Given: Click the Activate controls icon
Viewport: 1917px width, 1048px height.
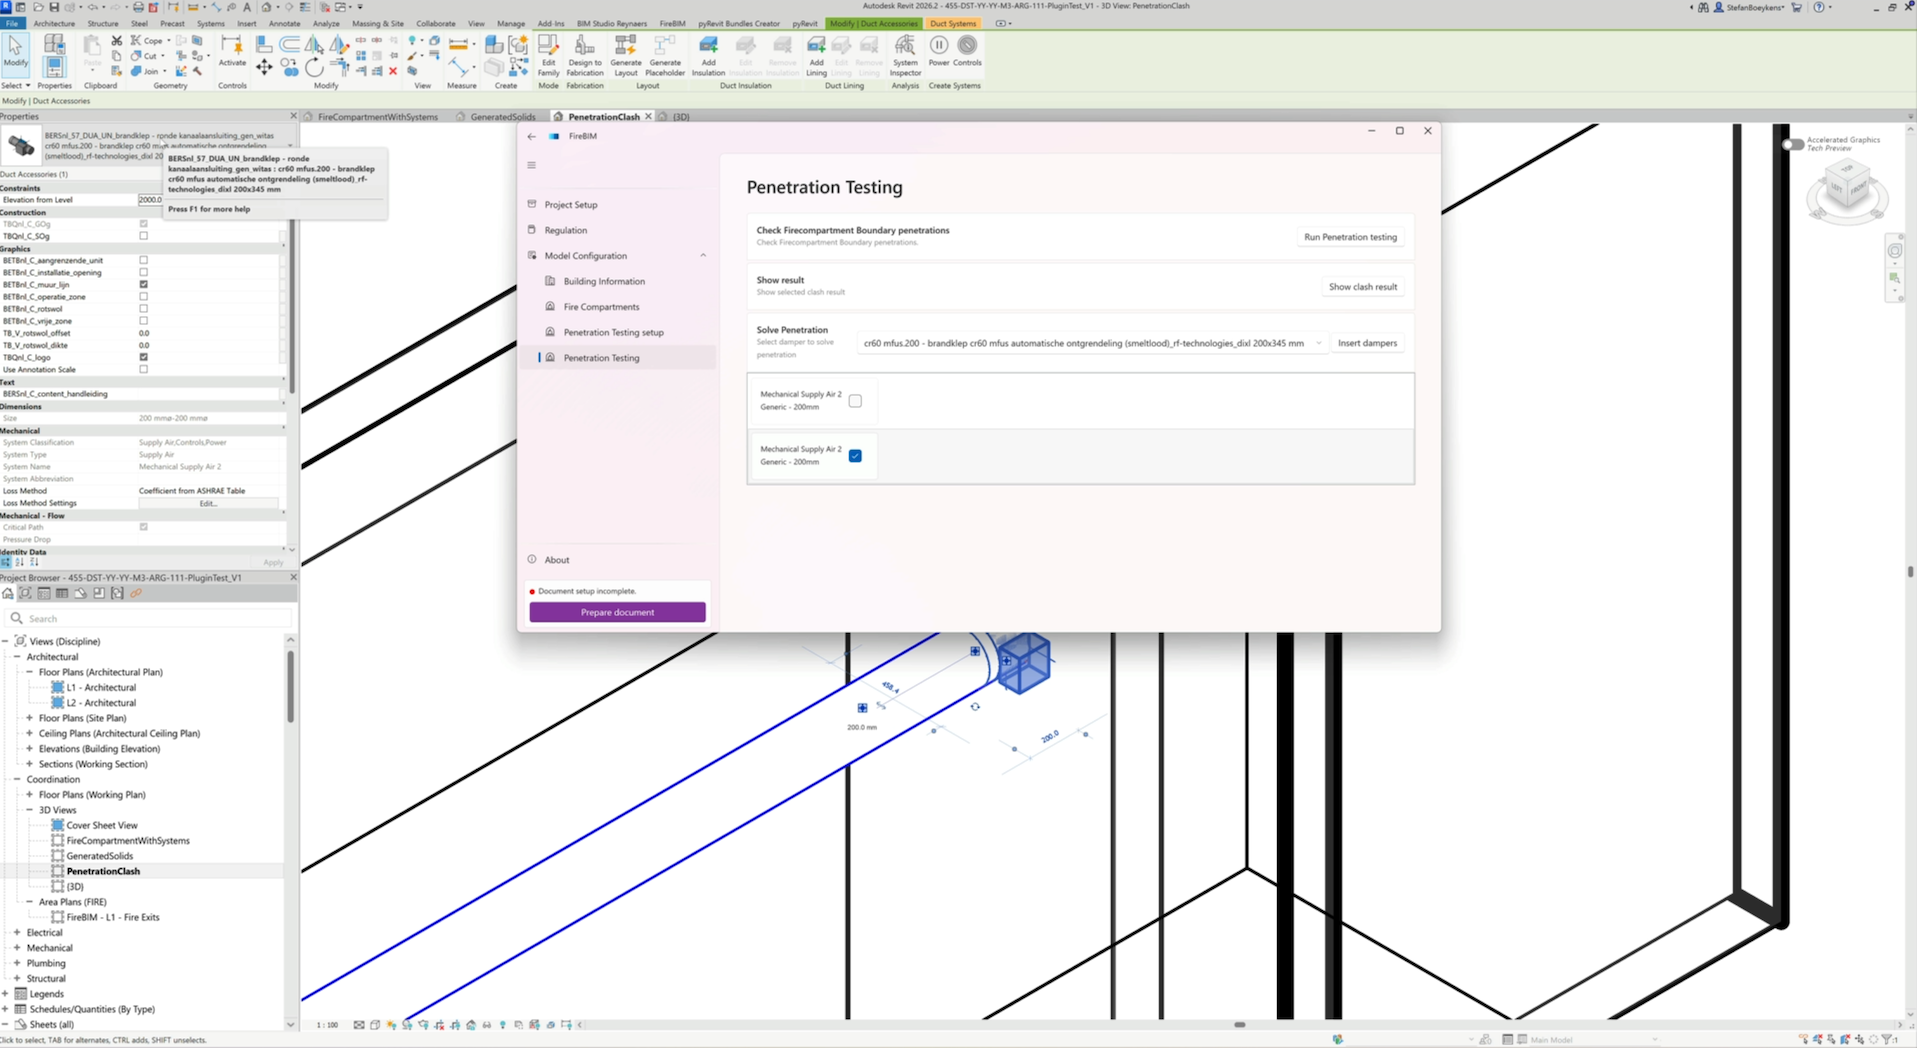Looking at the screenshot, I should click(232, 51).
